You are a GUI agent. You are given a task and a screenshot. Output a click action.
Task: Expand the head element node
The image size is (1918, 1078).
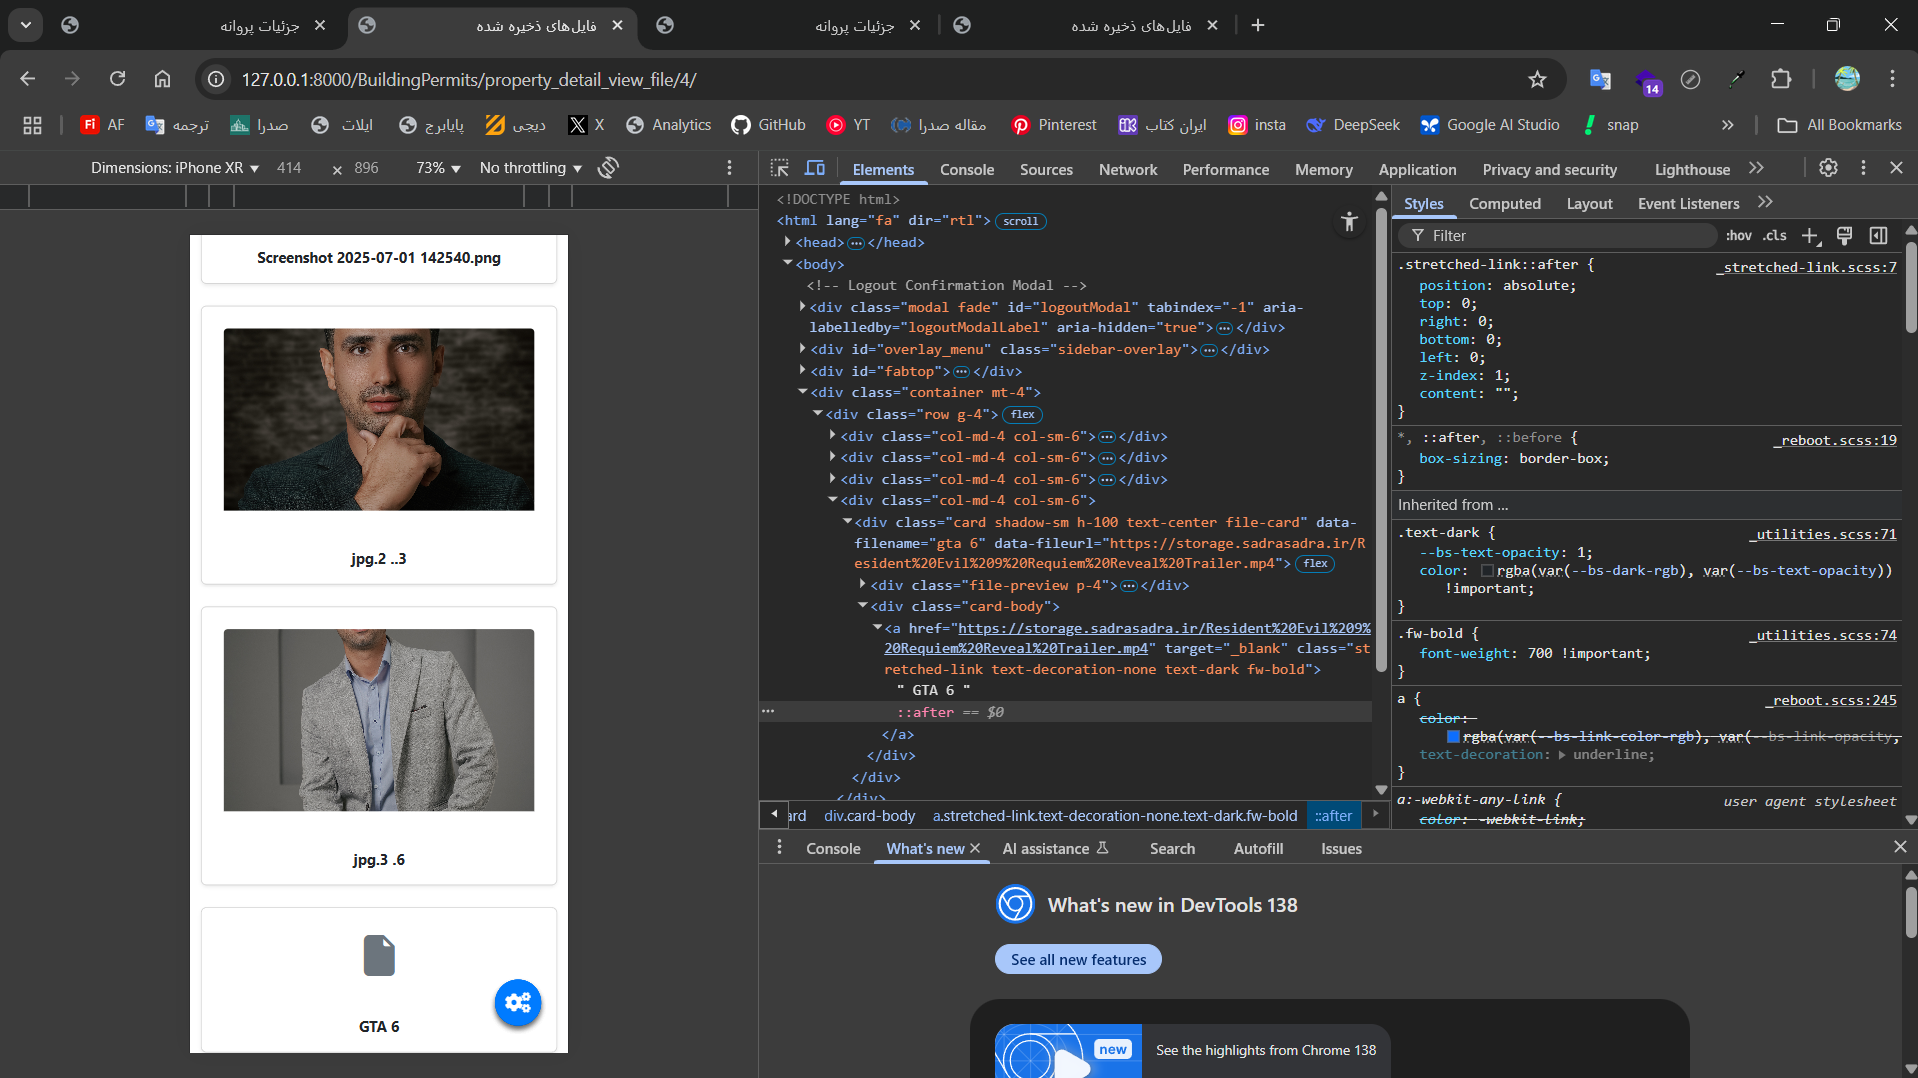(788, 242)
